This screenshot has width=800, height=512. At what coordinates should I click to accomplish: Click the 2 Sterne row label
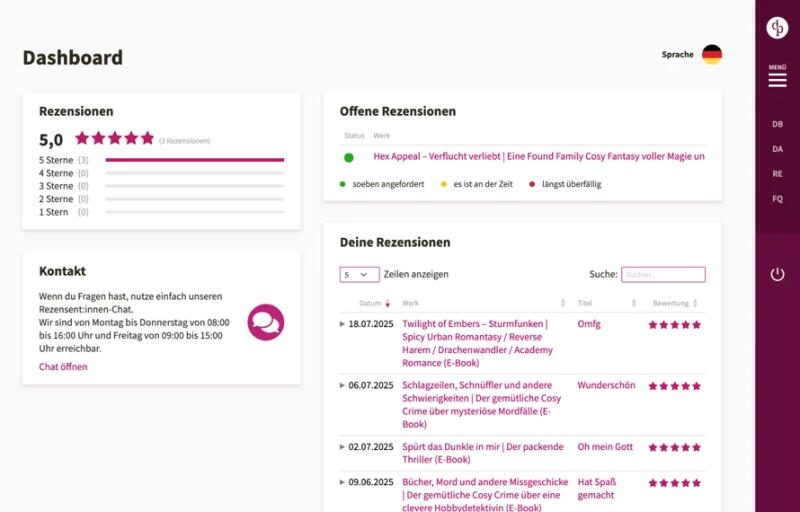point(56,199)
